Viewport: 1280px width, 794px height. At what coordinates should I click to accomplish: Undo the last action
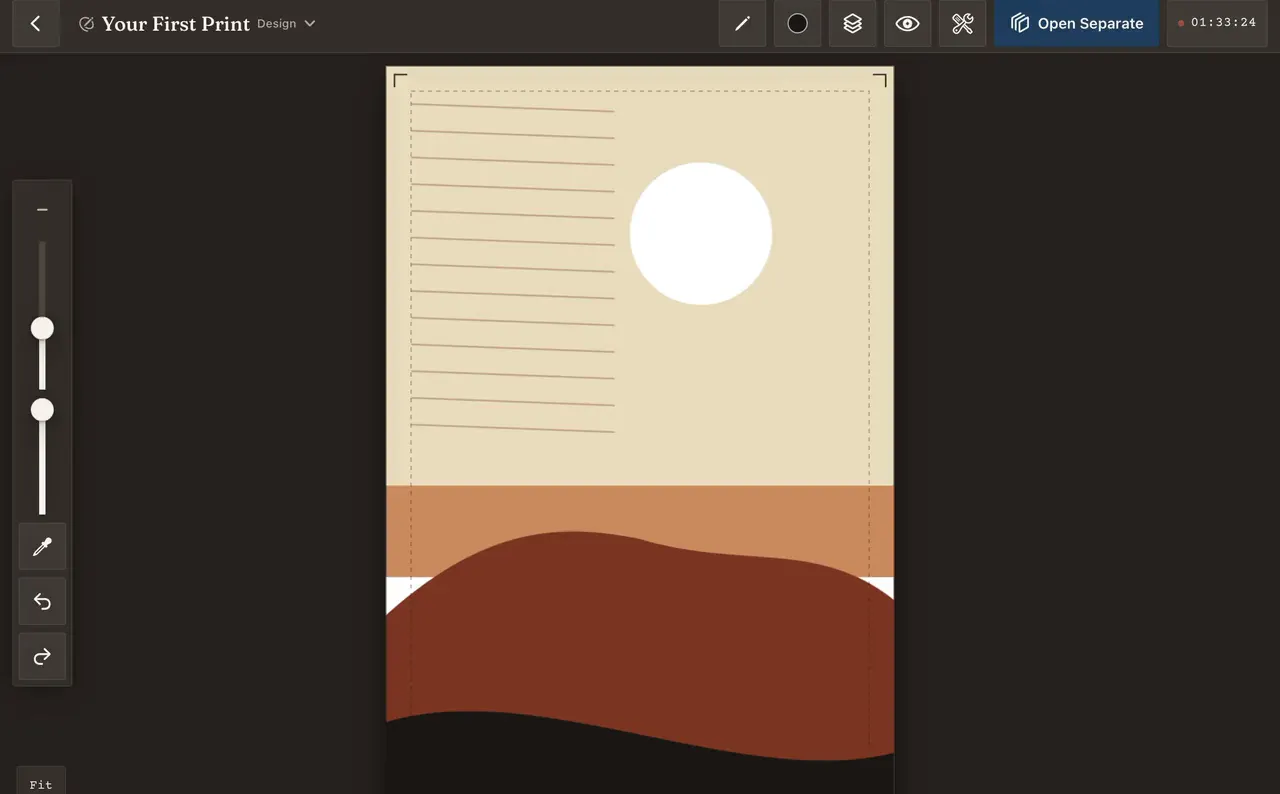tap(42, 601)
